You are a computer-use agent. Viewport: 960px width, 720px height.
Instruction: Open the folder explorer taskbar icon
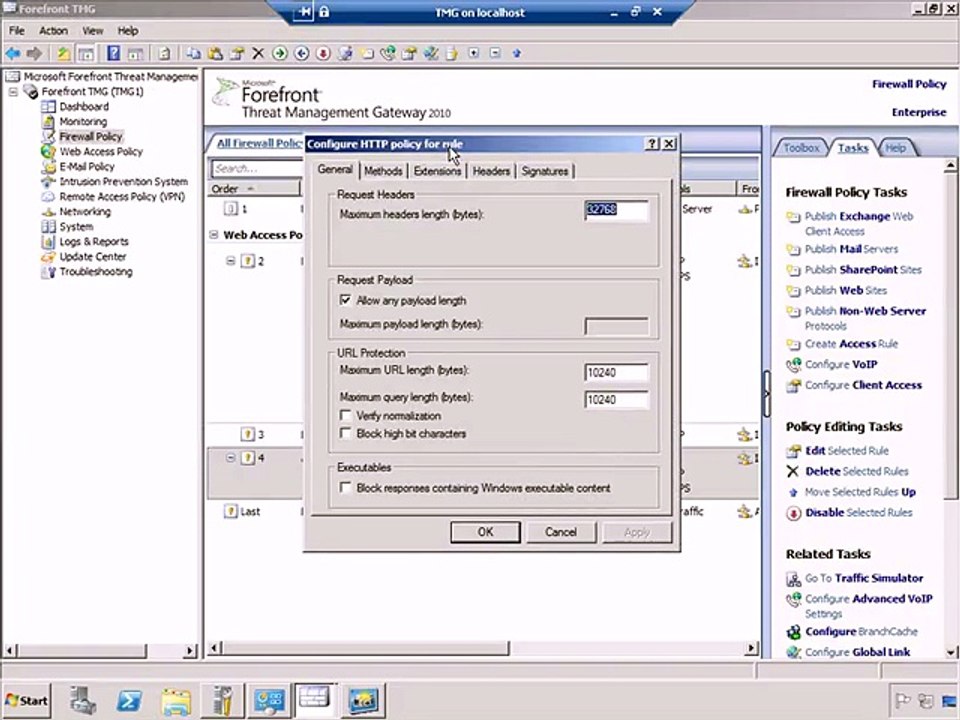176,700
